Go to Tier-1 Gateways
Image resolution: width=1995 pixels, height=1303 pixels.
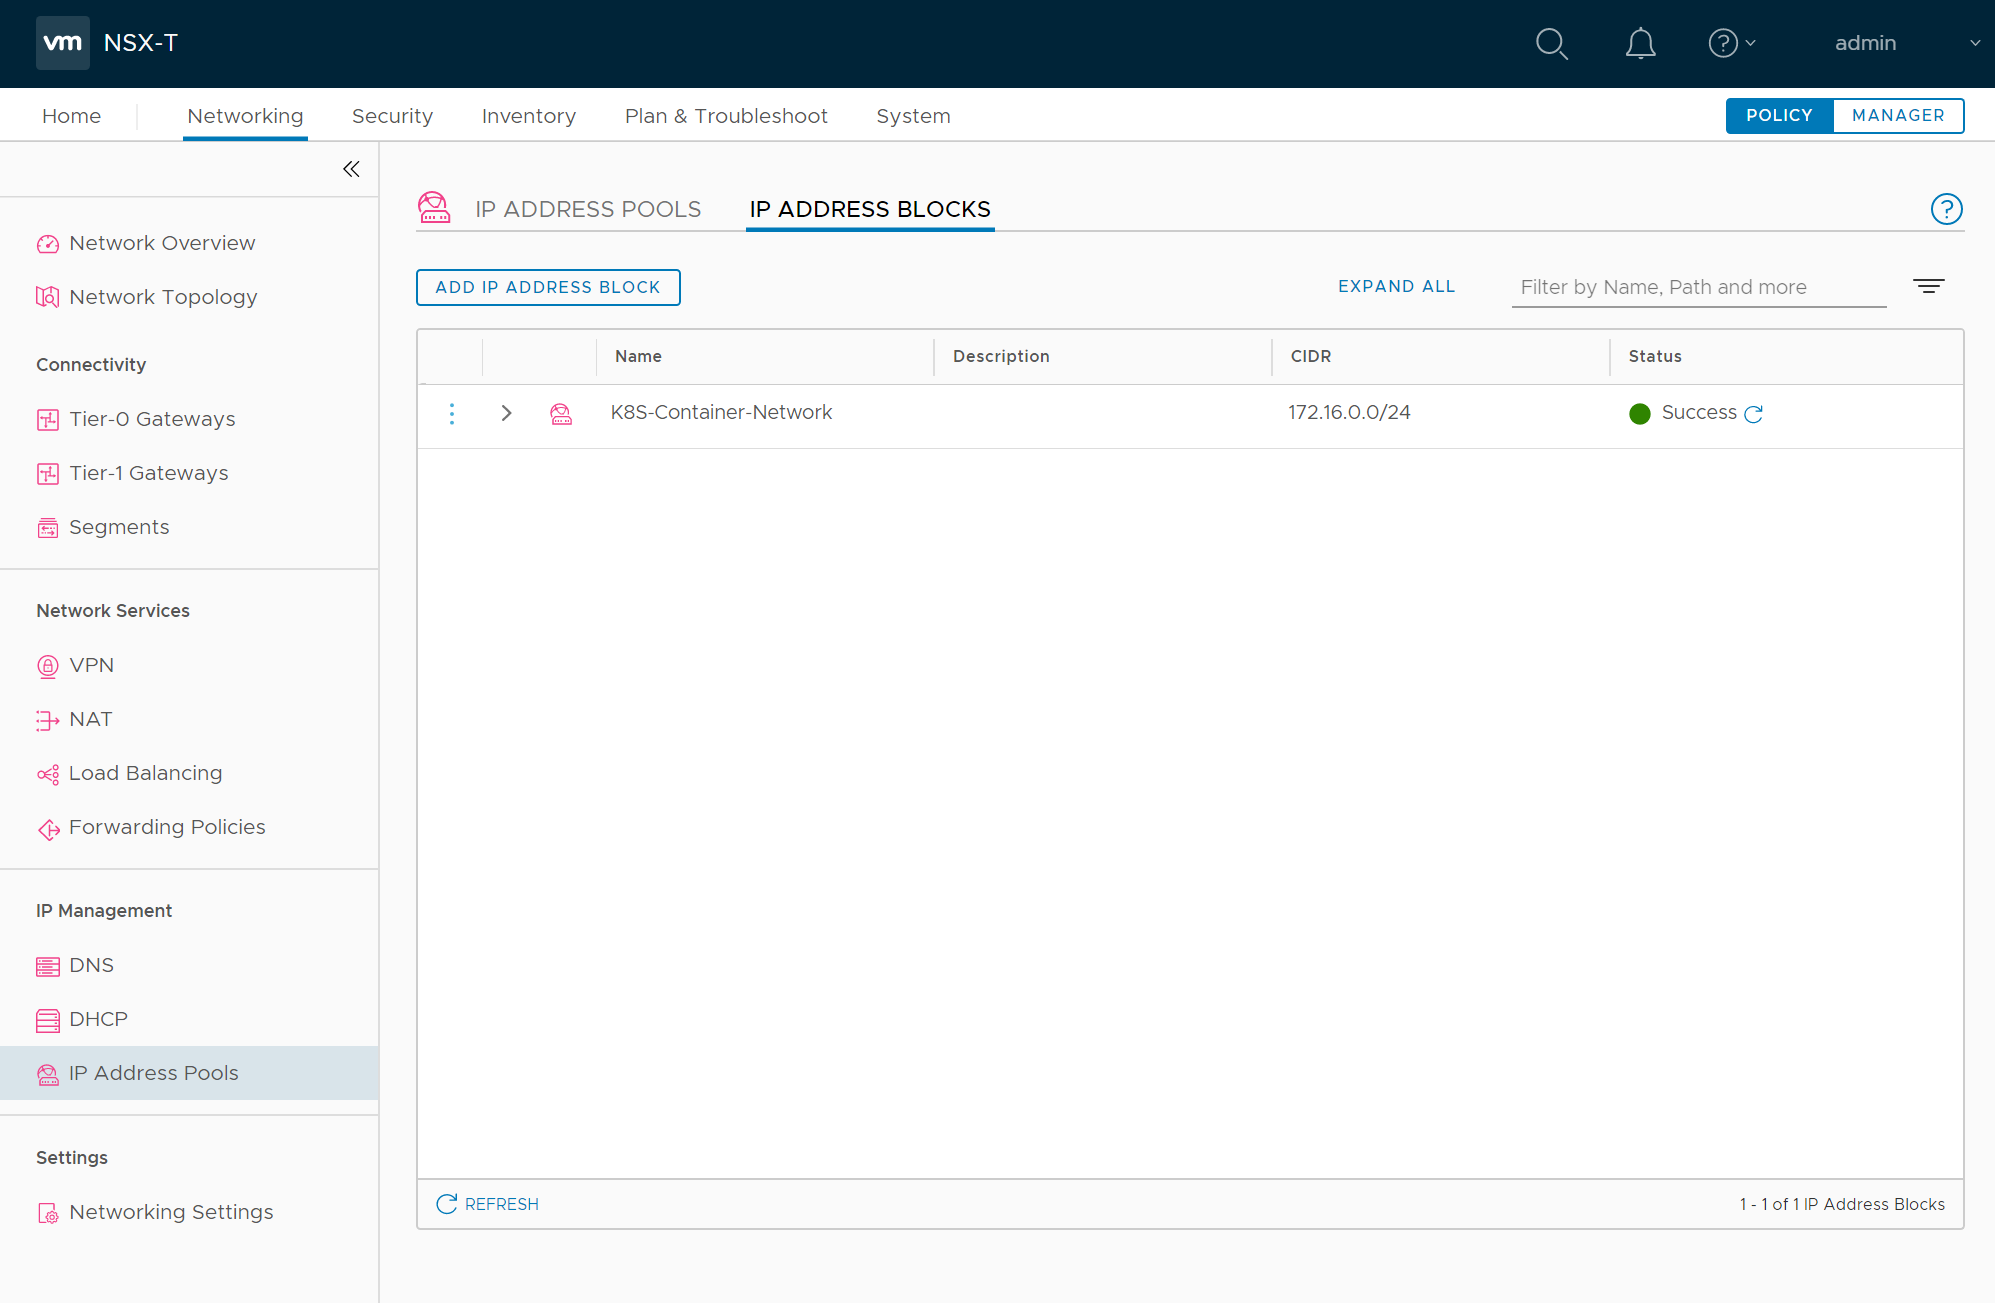[x=148, y=473]
